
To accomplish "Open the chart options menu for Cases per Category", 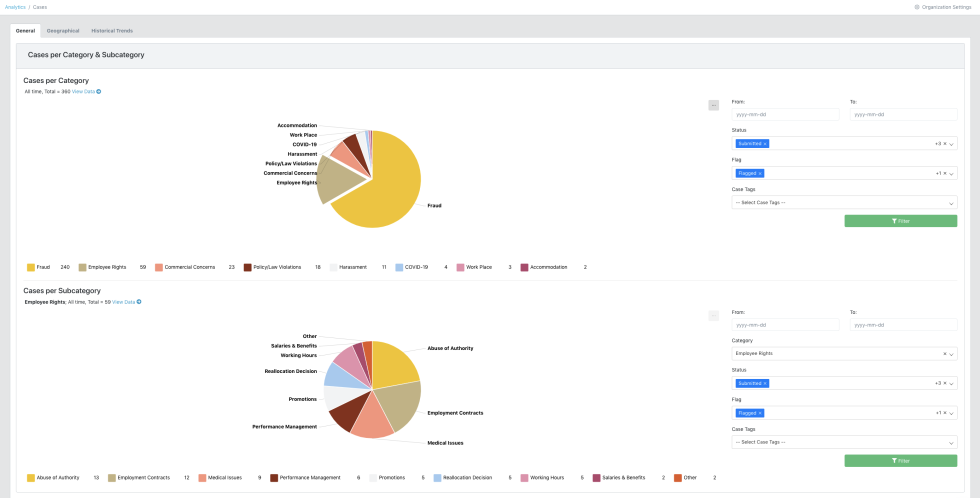I will pyautogui.click(x=713, y=105).
